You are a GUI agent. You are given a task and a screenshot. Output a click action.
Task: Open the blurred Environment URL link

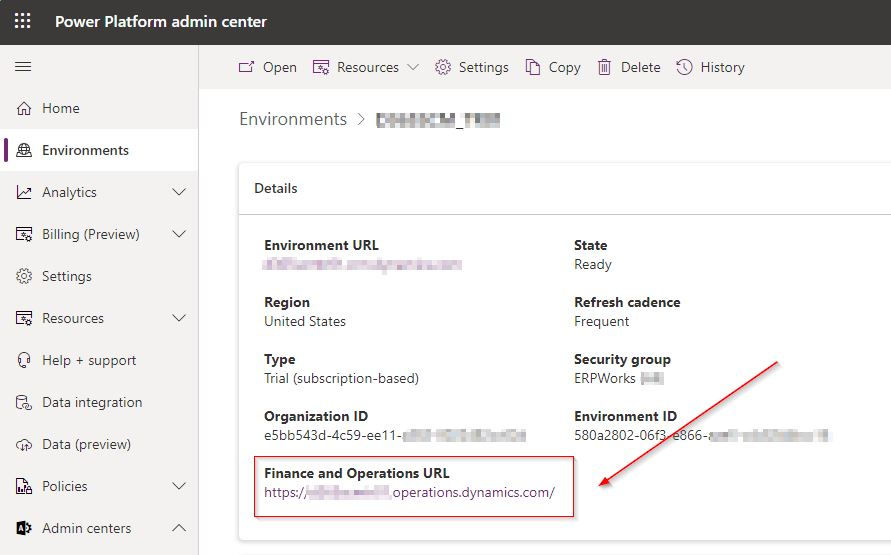click(363, 264)
